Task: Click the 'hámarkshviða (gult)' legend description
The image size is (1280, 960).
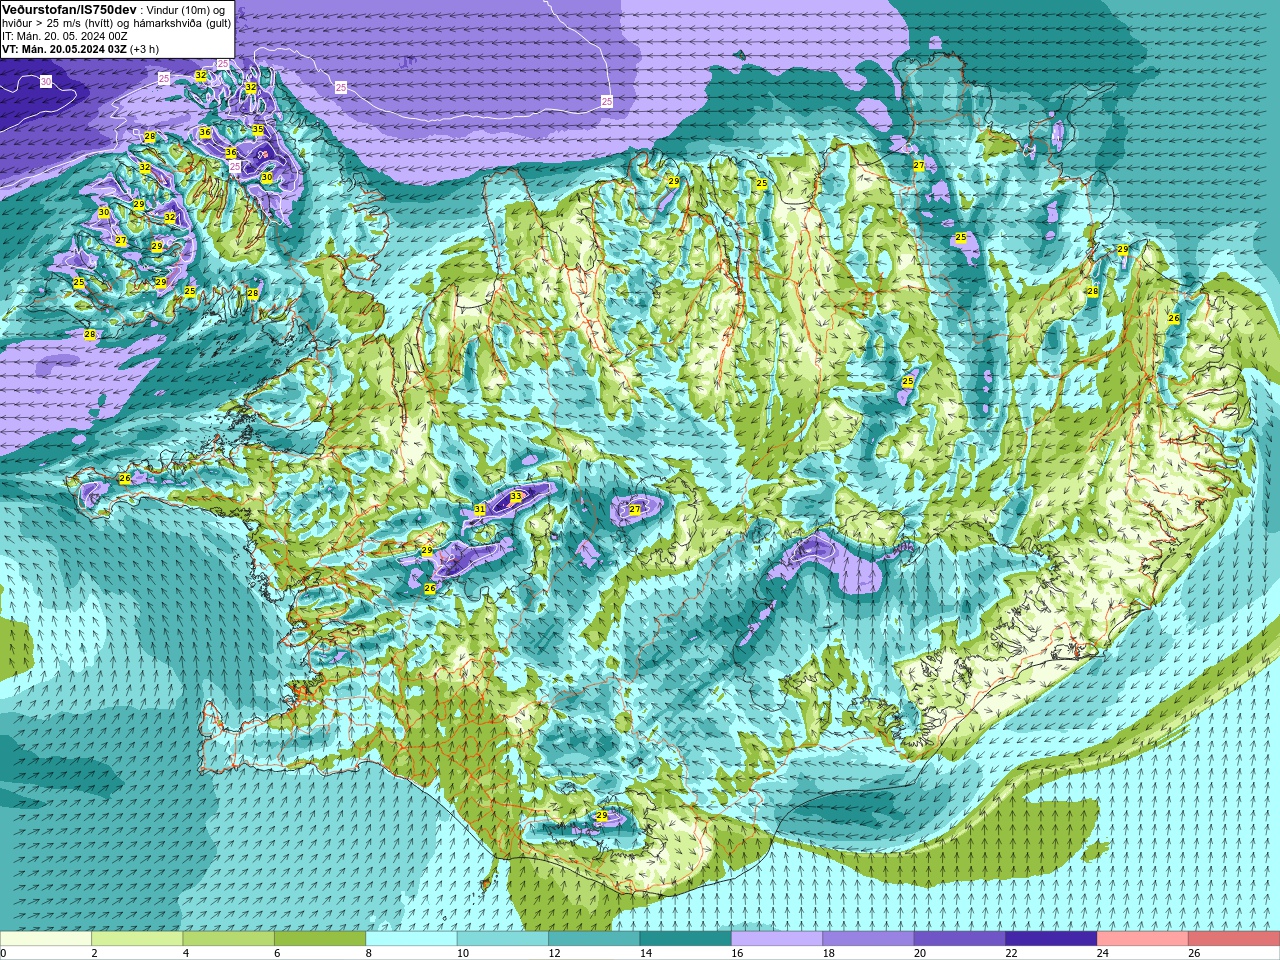Action: click(x=182, y=23)
